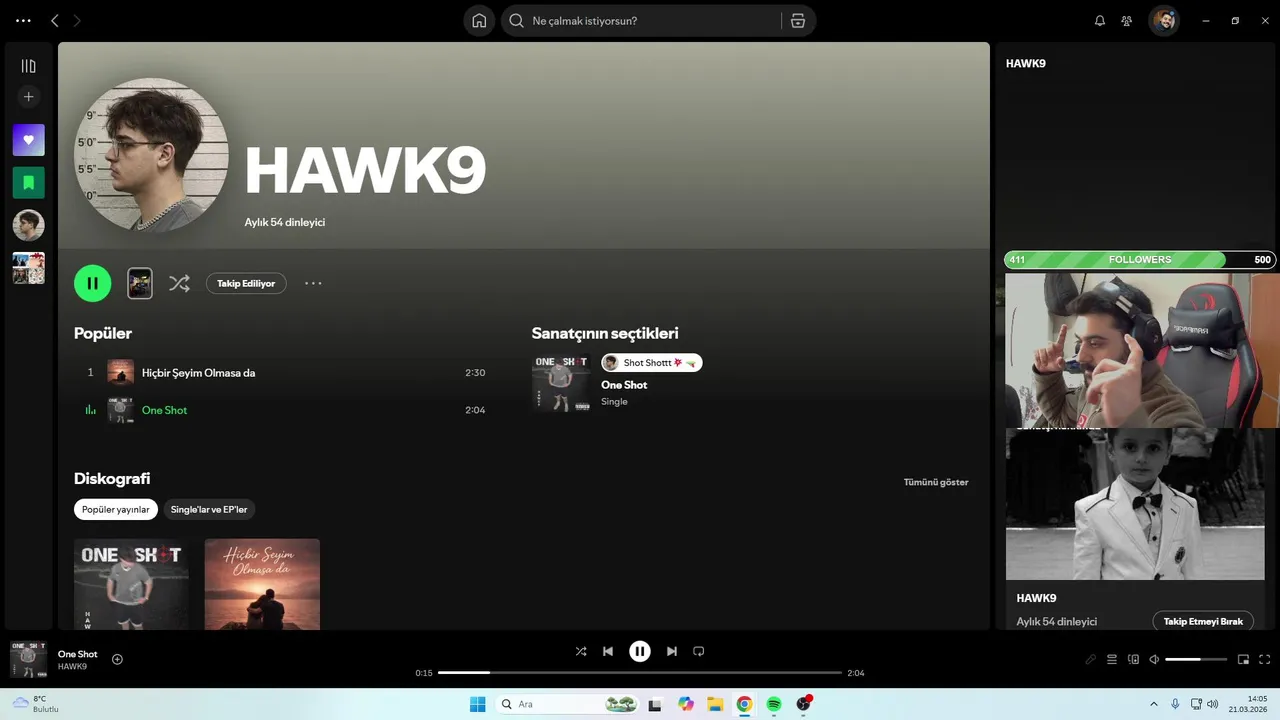Image resolution: width=1280 pixels, height=720 pixels.
Task: Open OBS Studio from the taskbar
Action: click(804, 704)
